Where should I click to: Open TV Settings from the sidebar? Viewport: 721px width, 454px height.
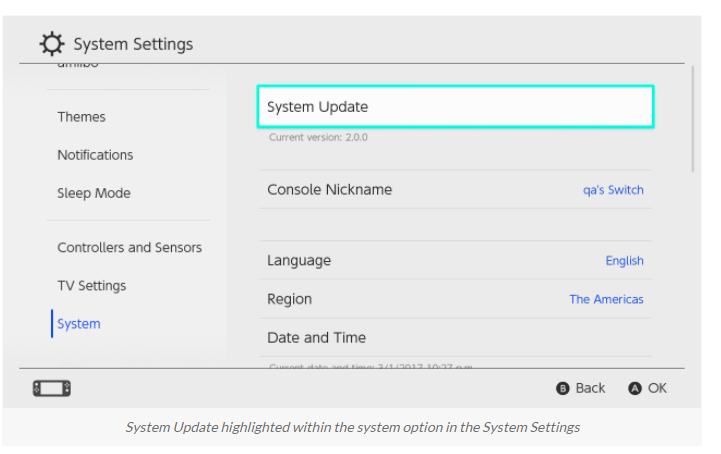[x=92, y=286]
